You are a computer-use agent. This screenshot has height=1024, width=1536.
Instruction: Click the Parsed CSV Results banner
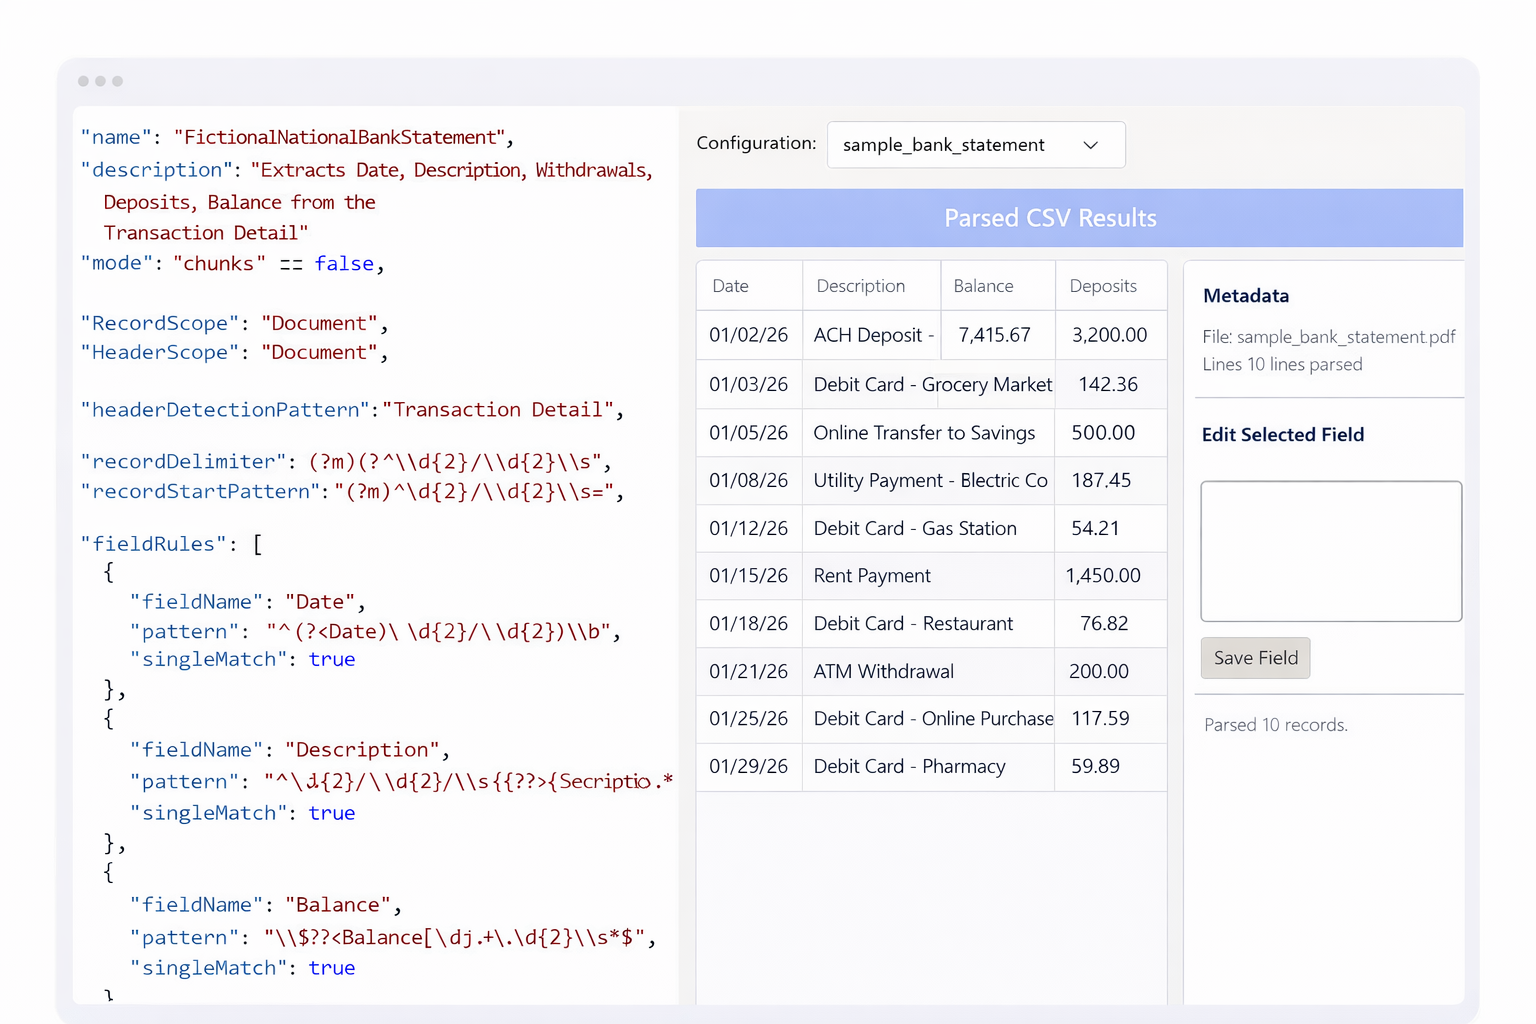1079,218
